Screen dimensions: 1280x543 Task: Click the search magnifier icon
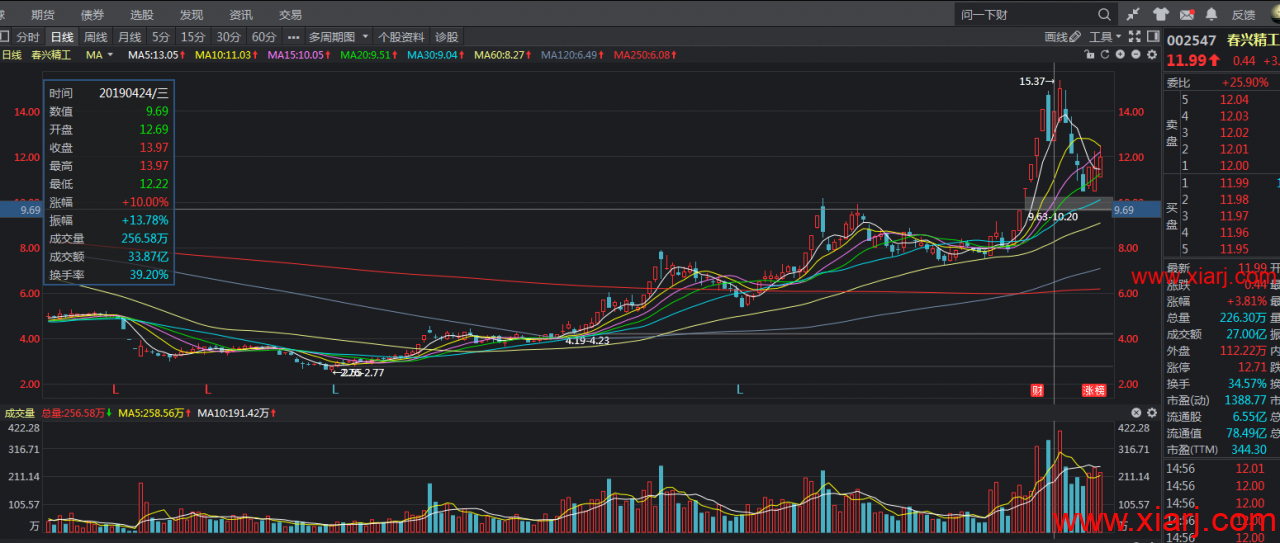pos(1104,15)
